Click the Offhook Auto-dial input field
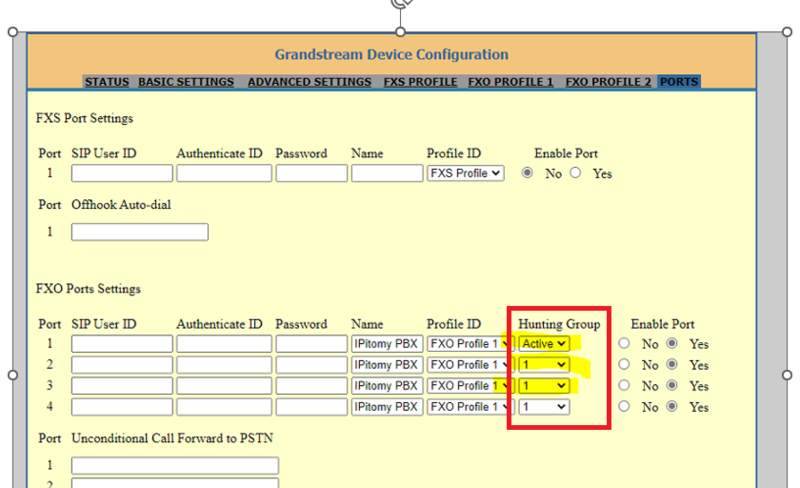800x488 pixels. tap(139, 232)
